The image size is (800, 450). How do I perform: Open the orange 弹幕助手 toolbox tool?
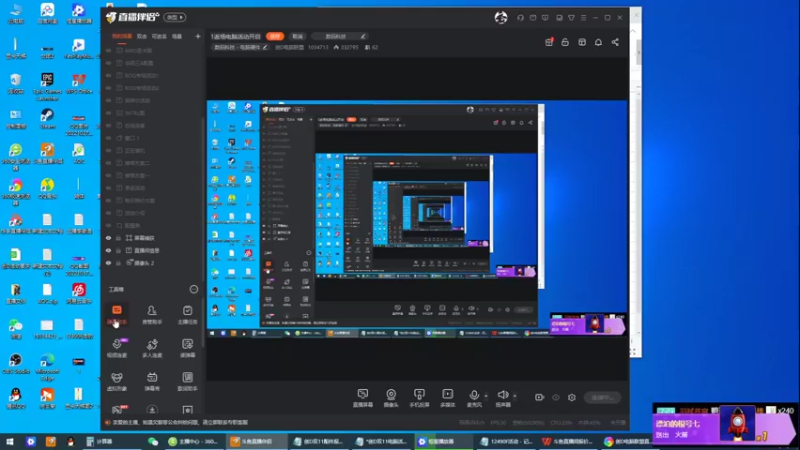coord(117,314)
